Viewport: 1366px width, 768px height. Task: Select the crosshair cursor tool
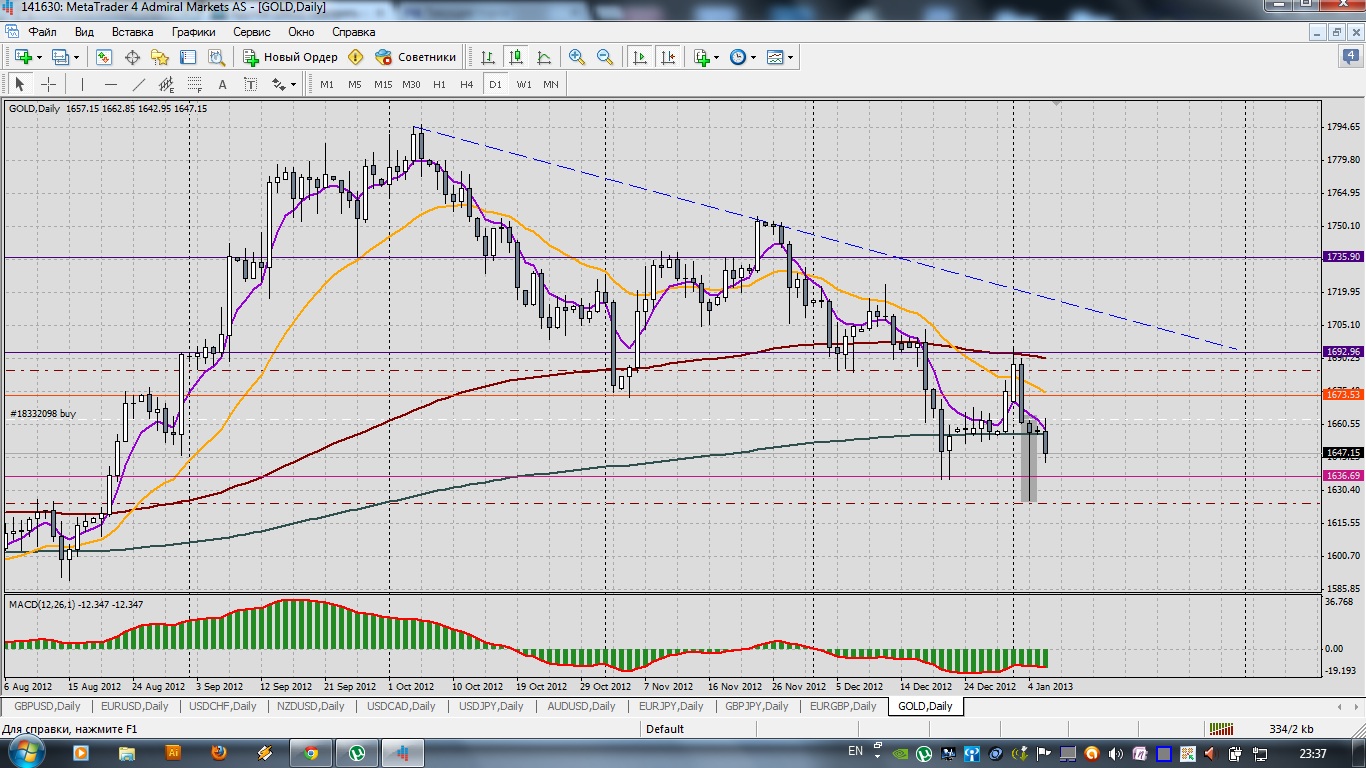click(x=48, y=85)
